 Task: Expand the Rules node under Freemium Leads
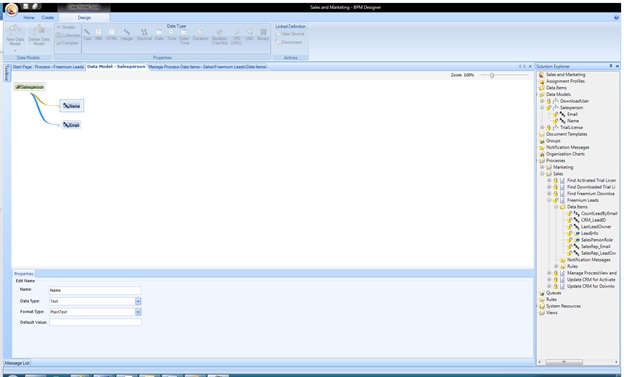(556, 266)
